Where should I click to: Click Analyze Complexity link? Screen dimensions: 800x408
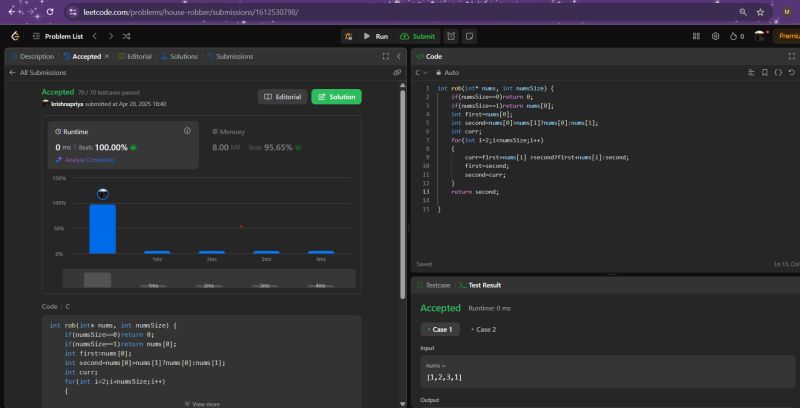coord(86,160)
